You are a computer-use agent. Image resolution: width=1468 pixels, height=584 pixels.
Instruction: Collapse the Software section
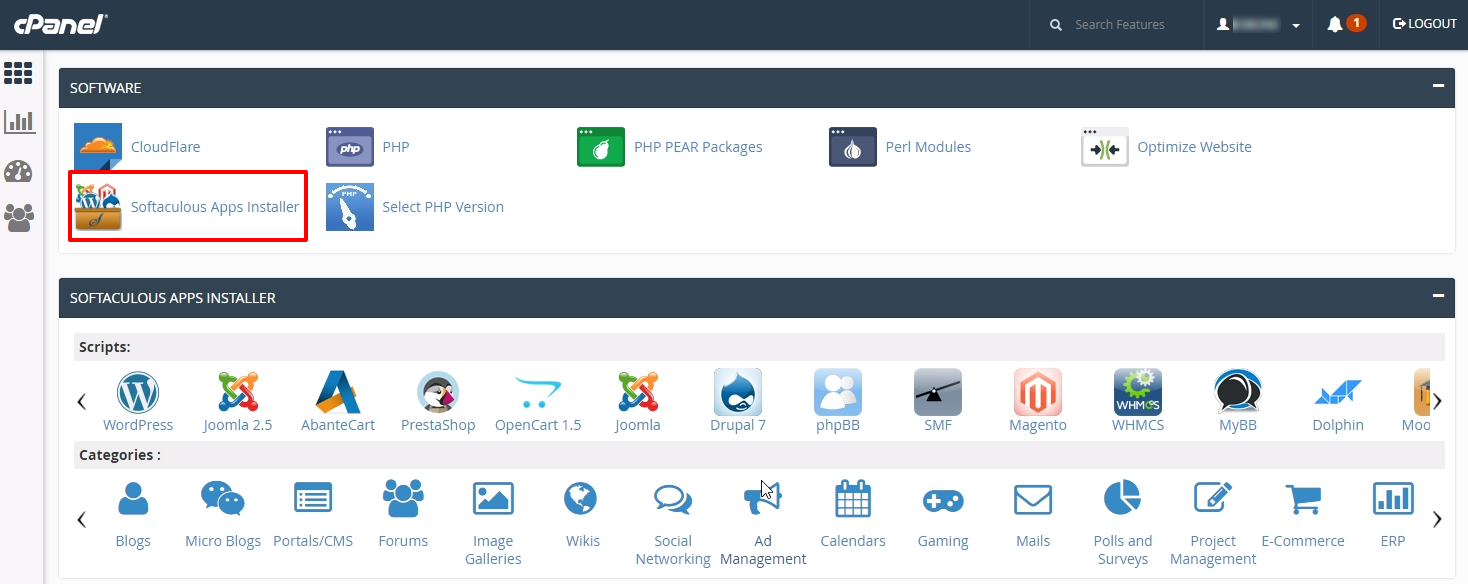click(x=1437, y=87)
